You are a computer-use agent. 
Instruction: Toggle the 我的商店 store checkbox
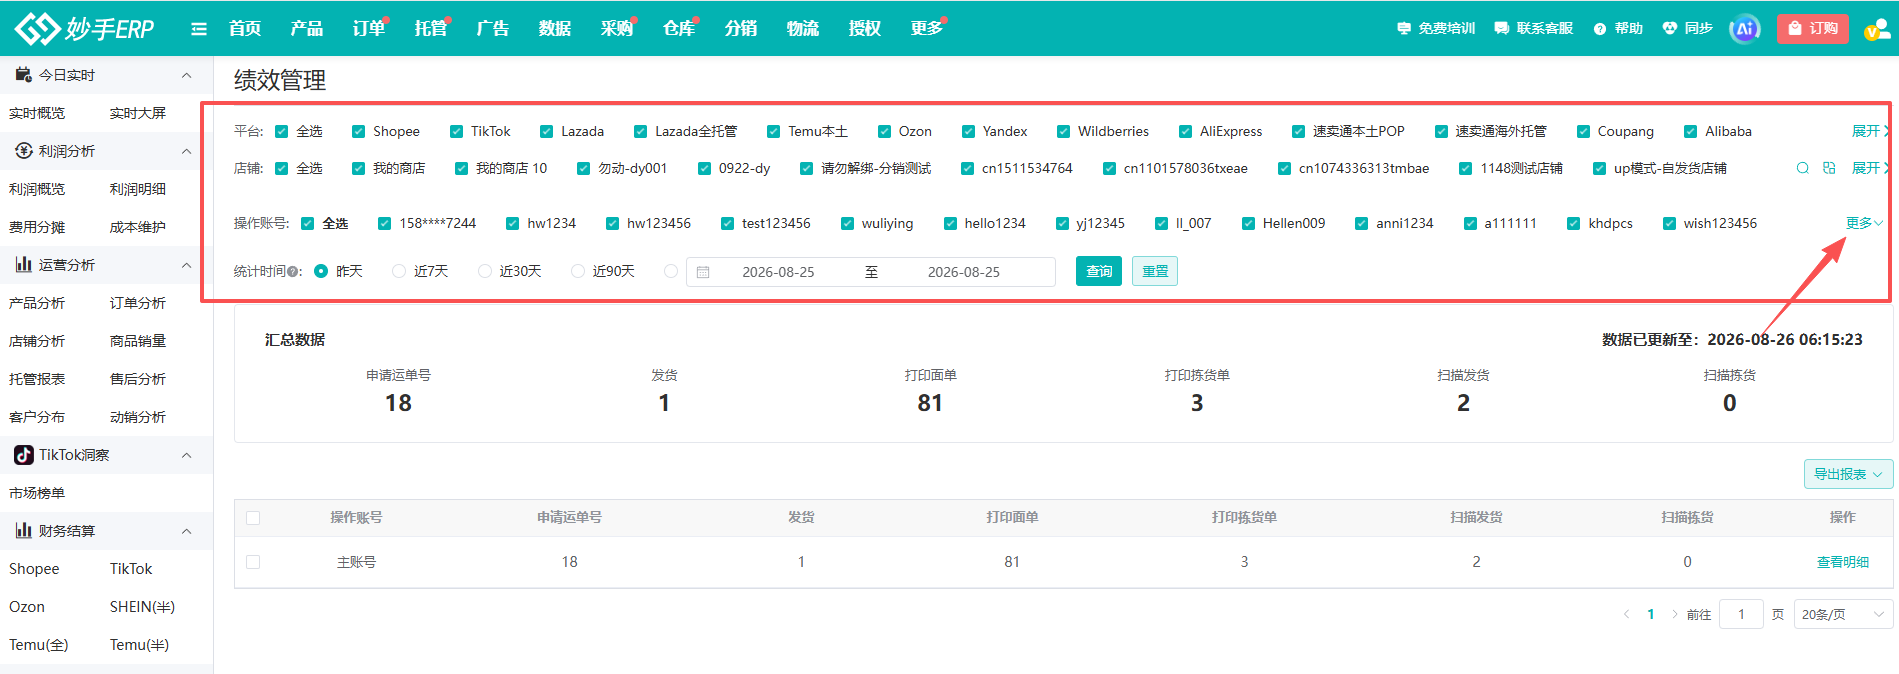coord(358,168)
